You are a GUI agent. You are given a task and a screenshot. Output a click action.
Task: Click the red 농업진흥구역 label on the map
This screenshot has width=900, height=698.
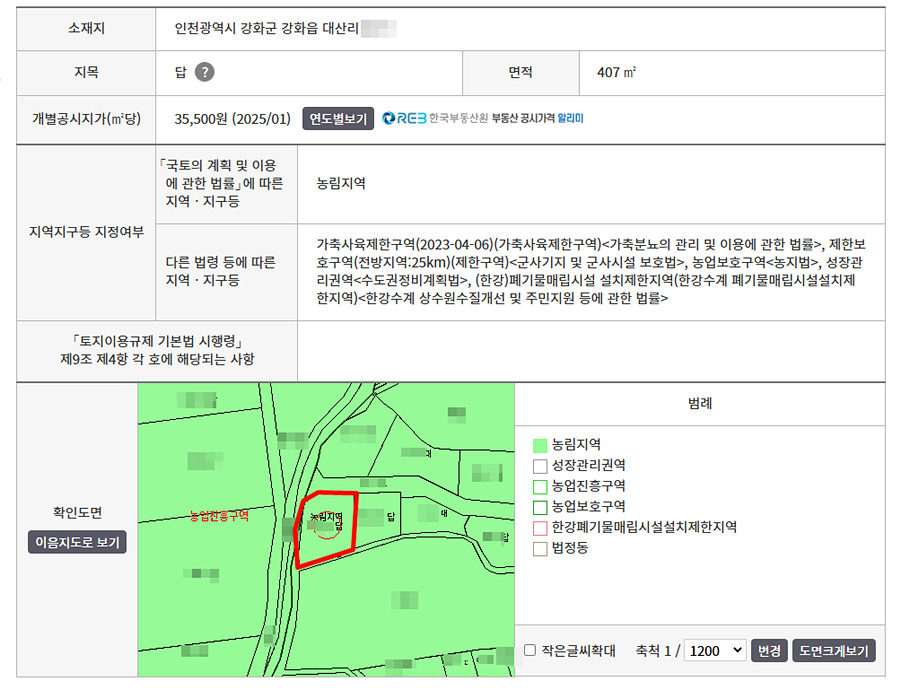click(x=219, y=516)
